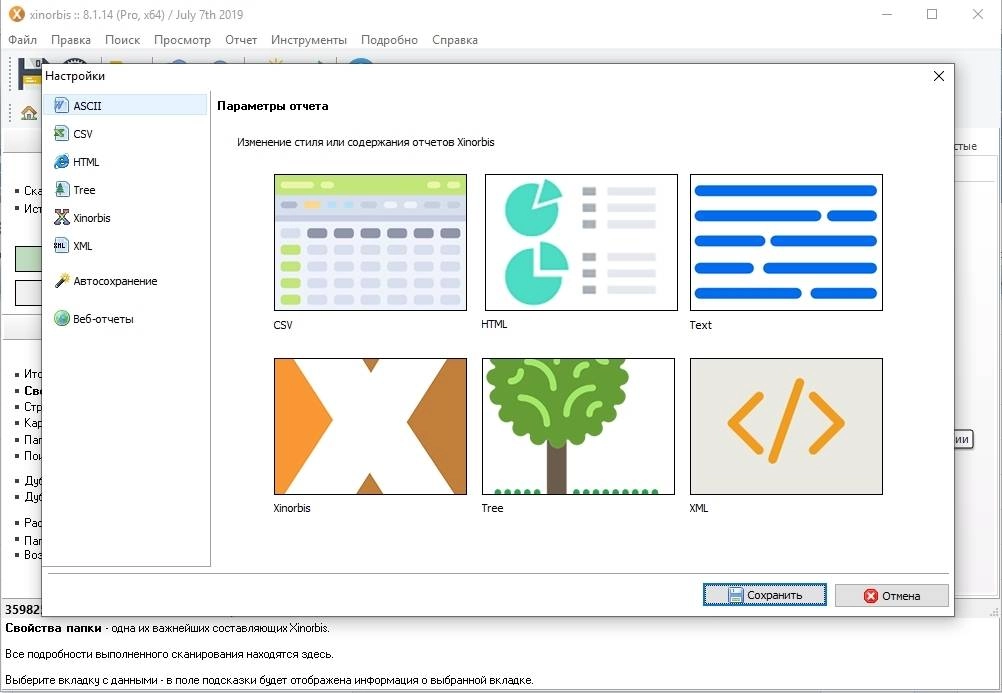
Task: Click the HTML globe icon in the sidebar
Action: click(x=61, y=162)
